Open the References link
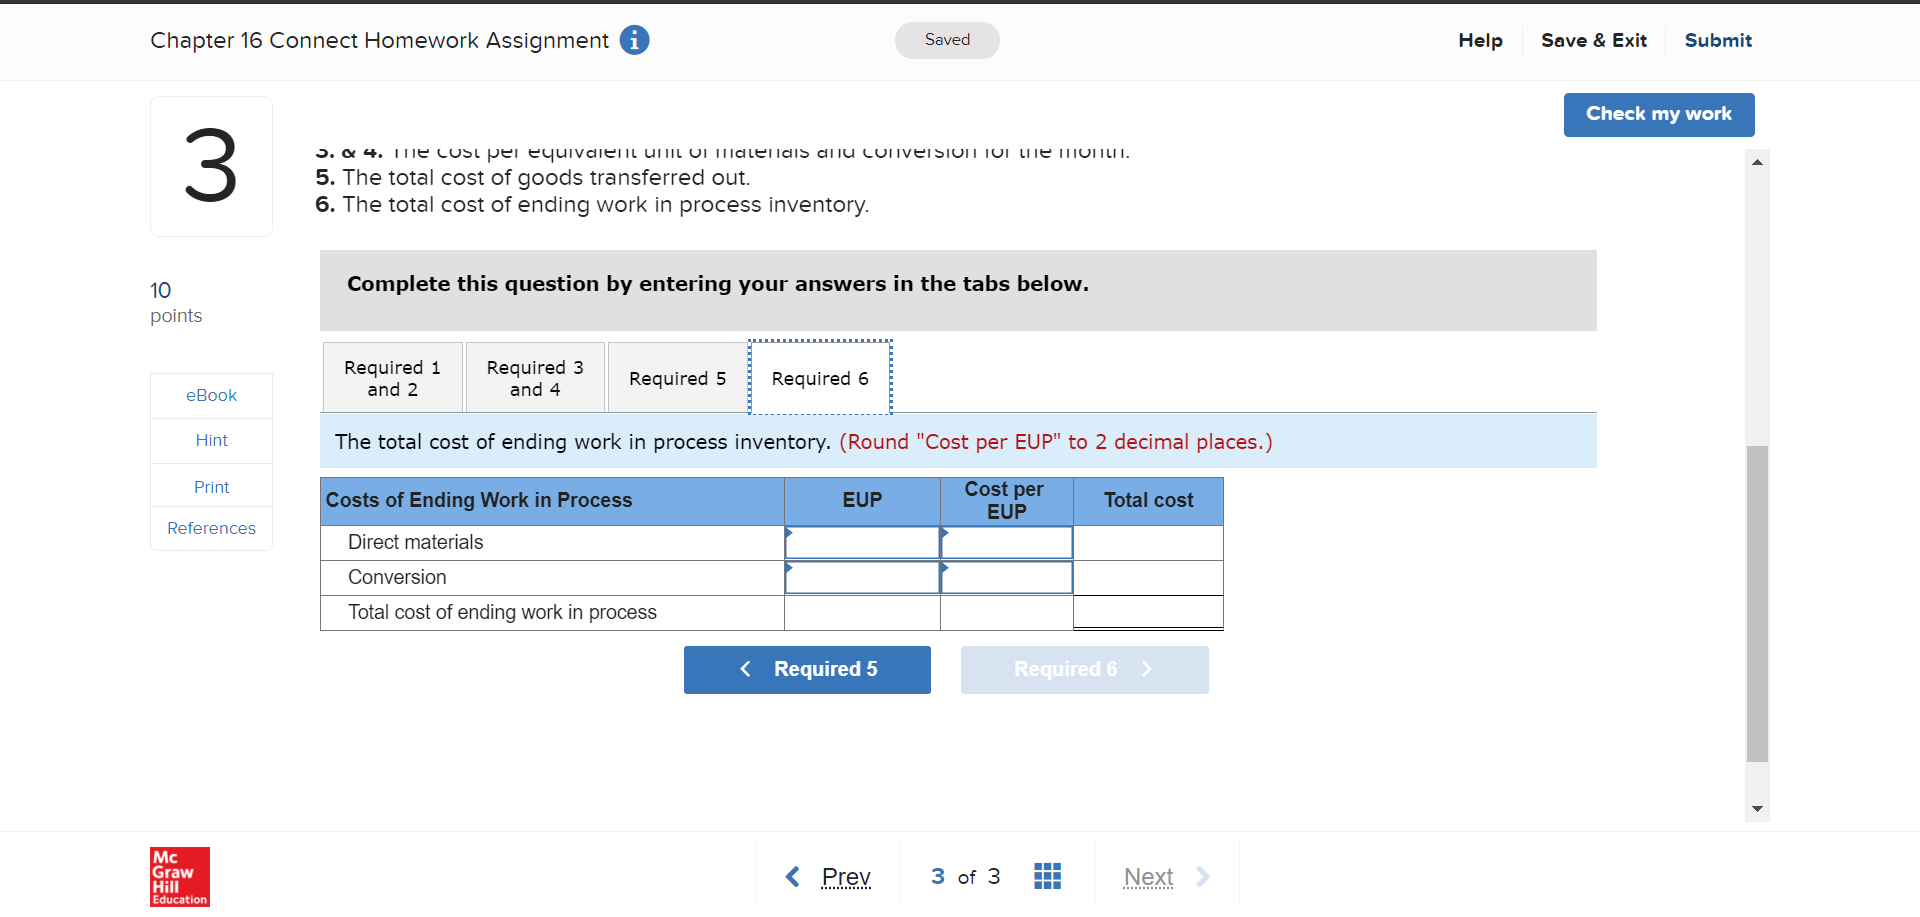This screenshot has height=917, width=1920. point(210,528)
